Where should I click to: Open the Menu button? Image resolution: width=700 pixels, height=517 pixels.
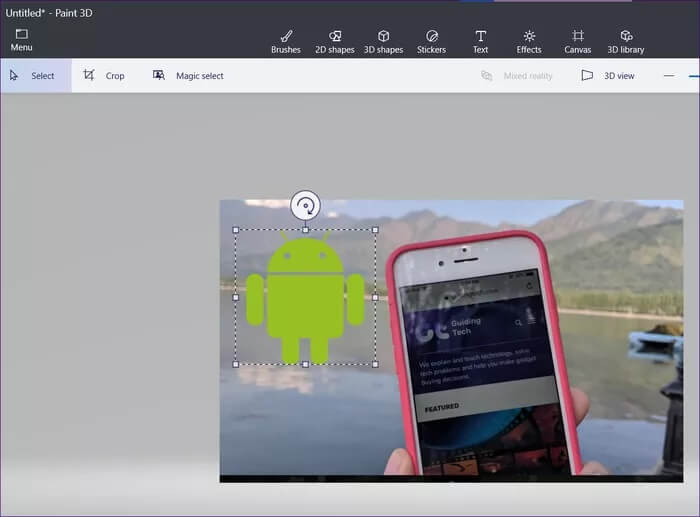tap(21, 40)
